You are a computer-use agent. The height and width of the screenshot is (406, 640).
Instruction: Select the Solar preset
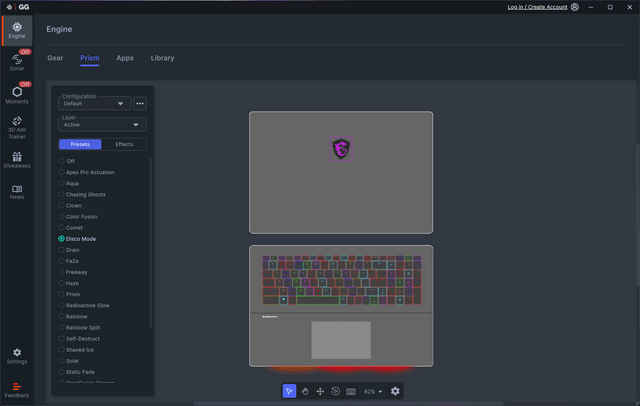pyautogui.click(x=69, y=361)
